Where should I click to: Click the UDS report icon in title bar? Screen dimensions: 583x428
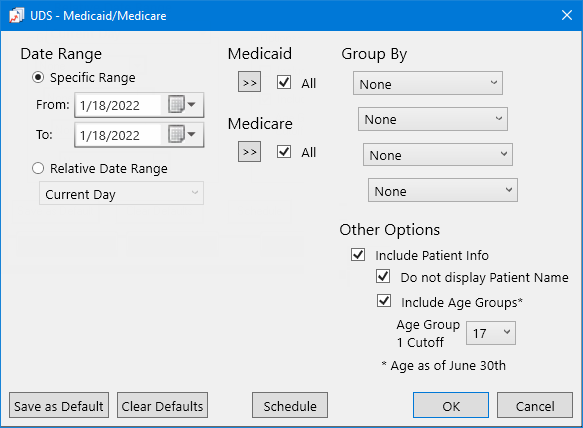coord(16,16)
